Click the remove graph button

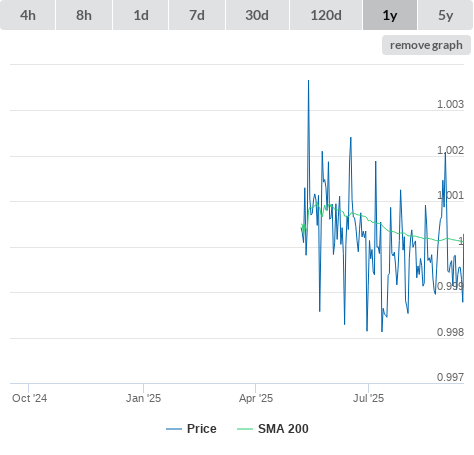pyautogui.click(x=426, y=45)
